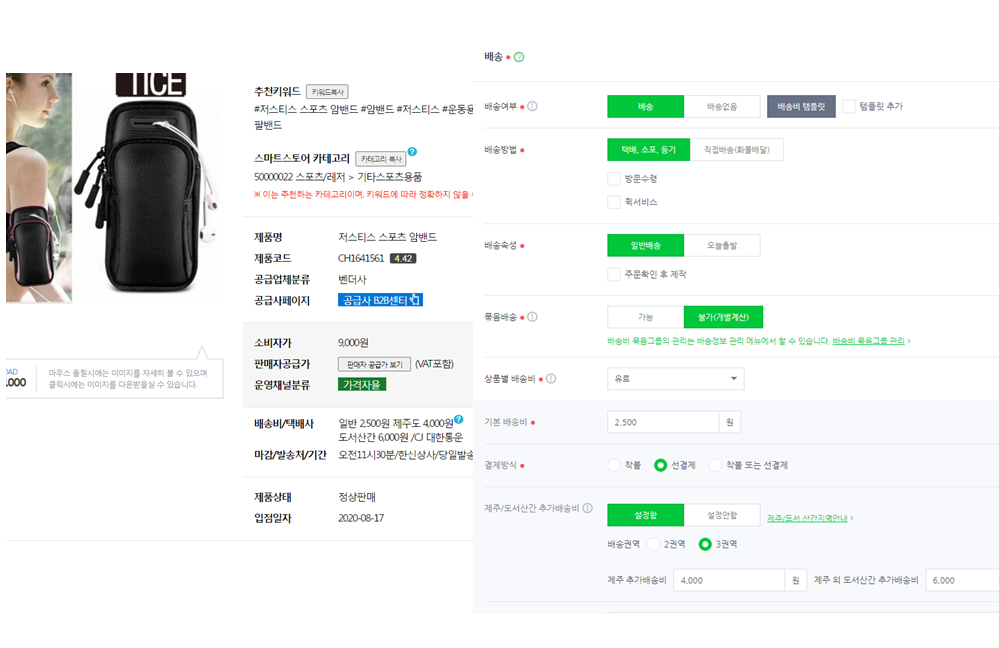Click 제주 외 도서산간 추가배송비 input field
This screenshot has height=648, width=999.
[x=962, y=580]
